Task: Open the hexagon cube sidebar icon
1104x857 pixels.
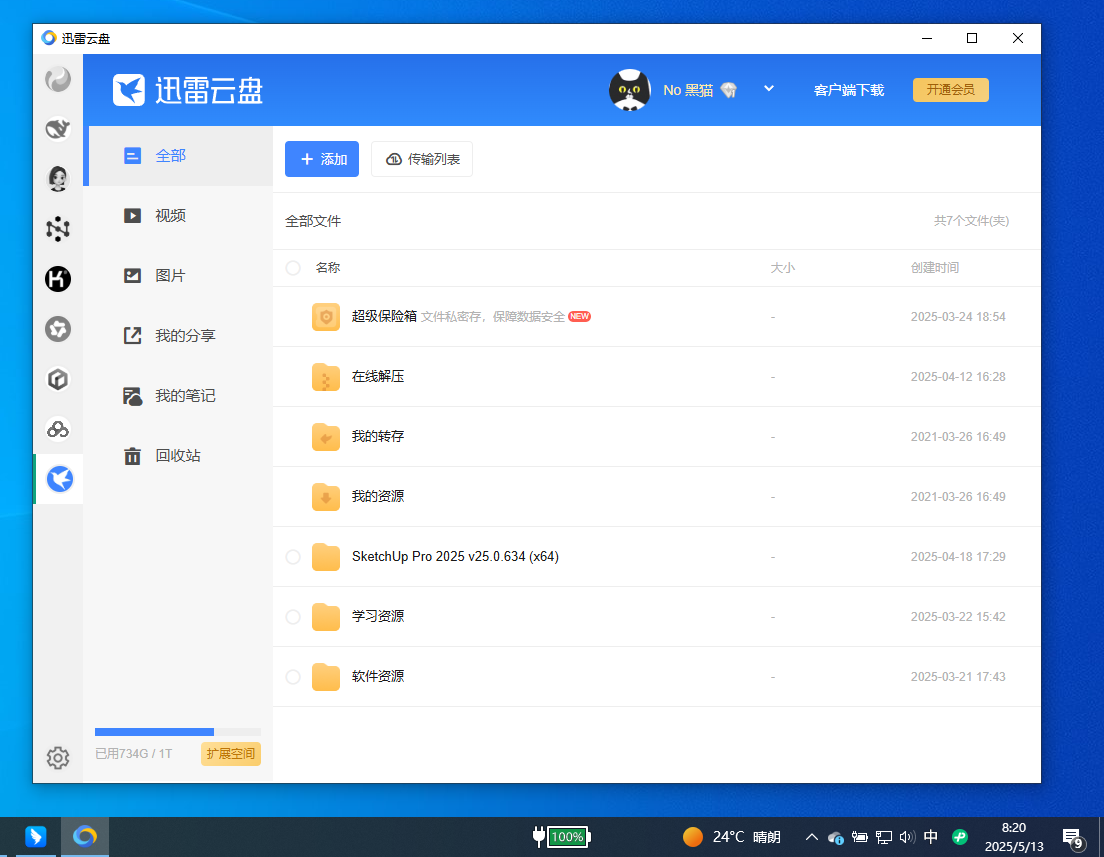Action: click(x=58, y=379)
